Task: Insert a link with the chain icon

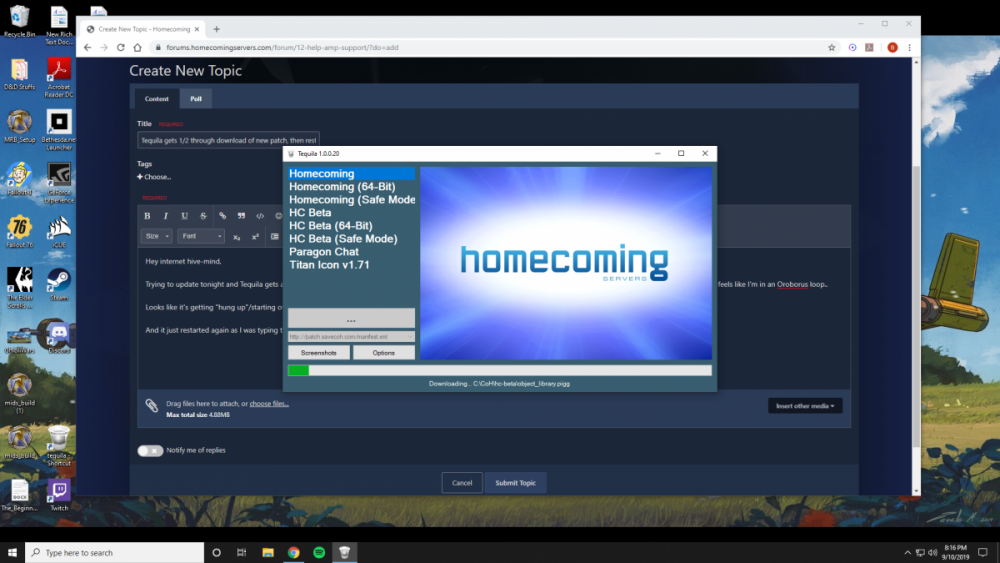Action: 223,216
